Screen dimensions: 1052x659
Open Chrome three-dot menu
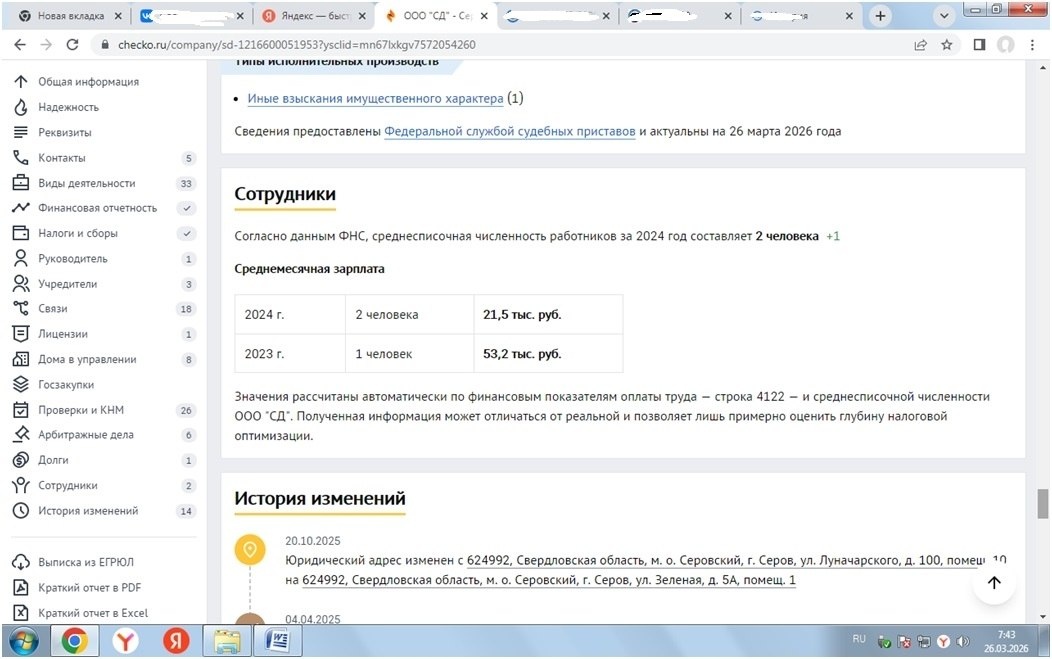point(1032,45)
